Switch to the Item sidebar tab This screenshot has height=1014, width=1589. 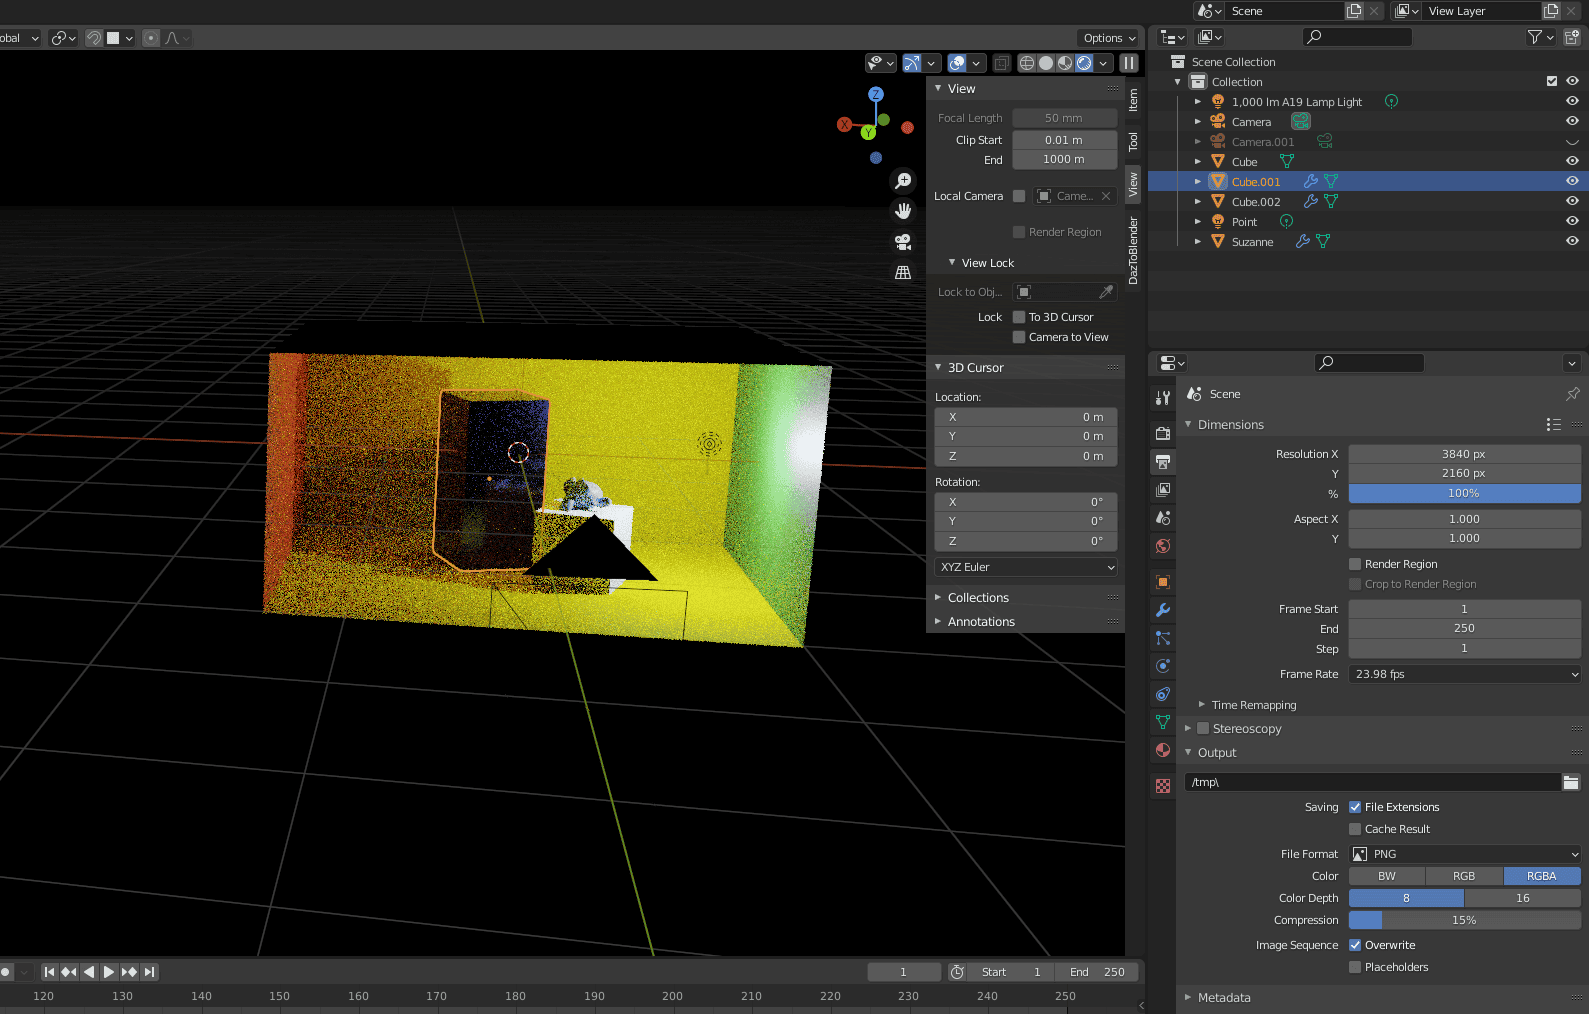pyautogui.click(x=1133, y=99)
